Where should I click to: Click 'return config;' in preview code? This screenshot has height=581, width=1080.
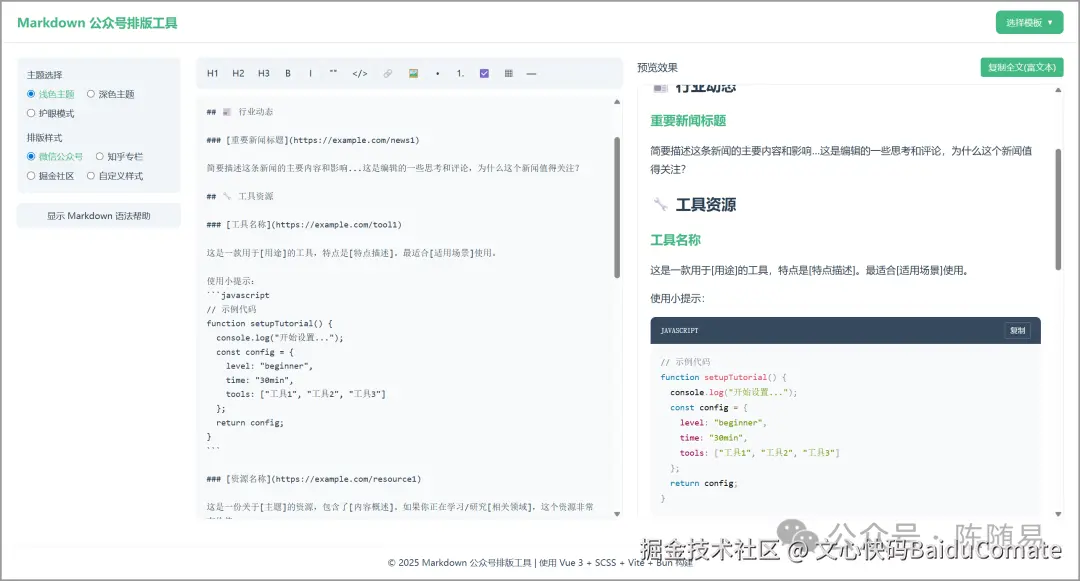tap(703, 483)
